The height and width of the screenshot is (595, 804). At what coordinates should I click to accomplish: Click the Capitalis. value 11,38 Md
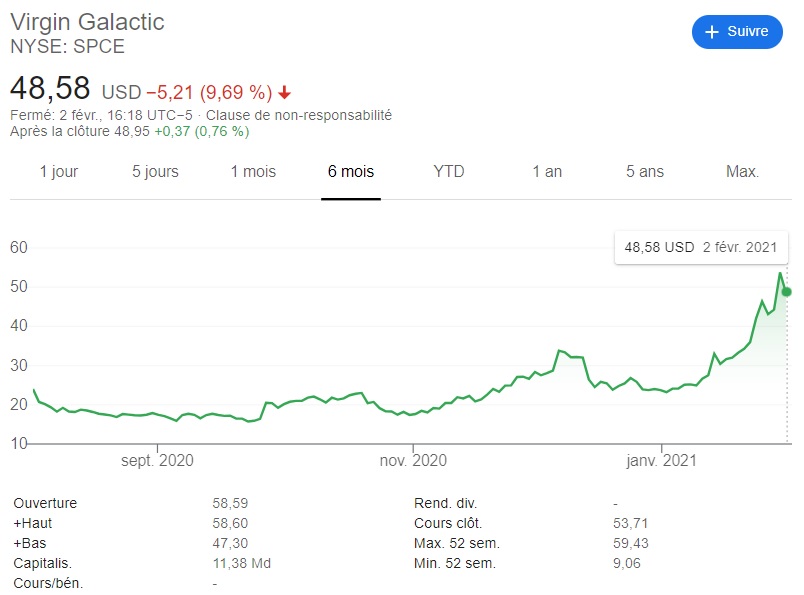pos(241,563)
